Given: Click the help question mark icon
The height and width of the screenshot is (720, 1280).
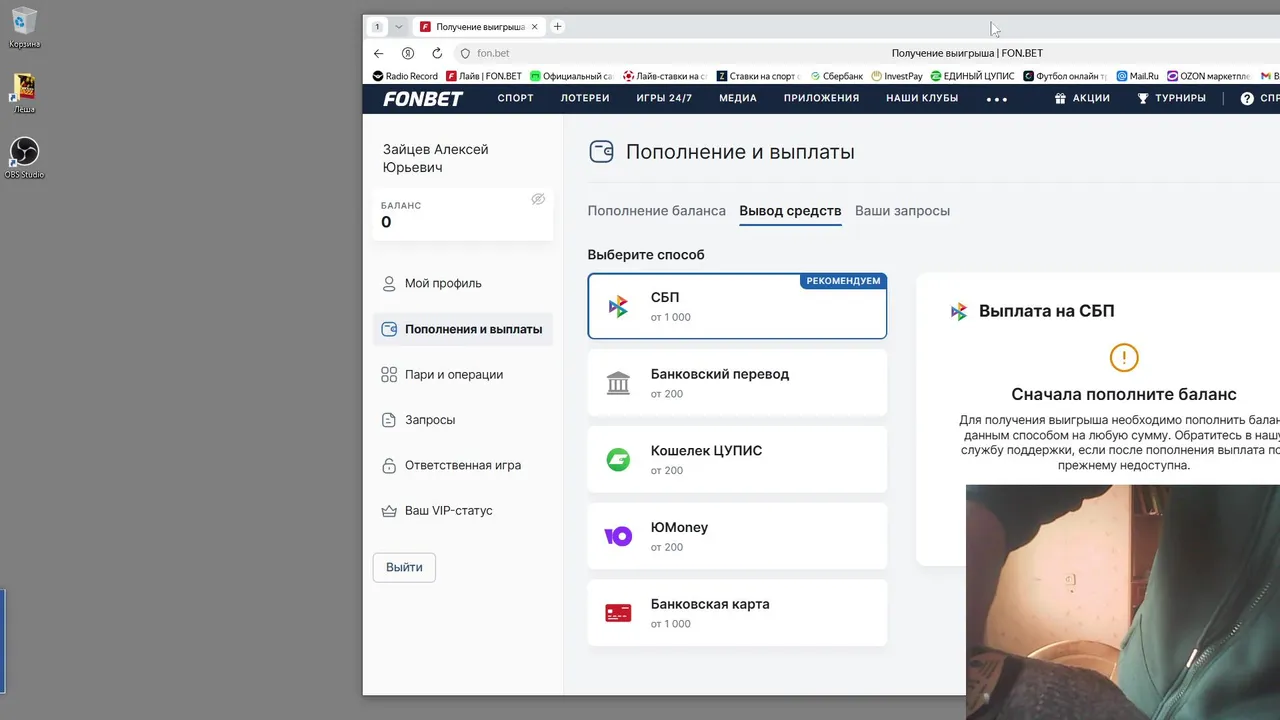Looking at the screenshot, I should [x=1247, y=98].
